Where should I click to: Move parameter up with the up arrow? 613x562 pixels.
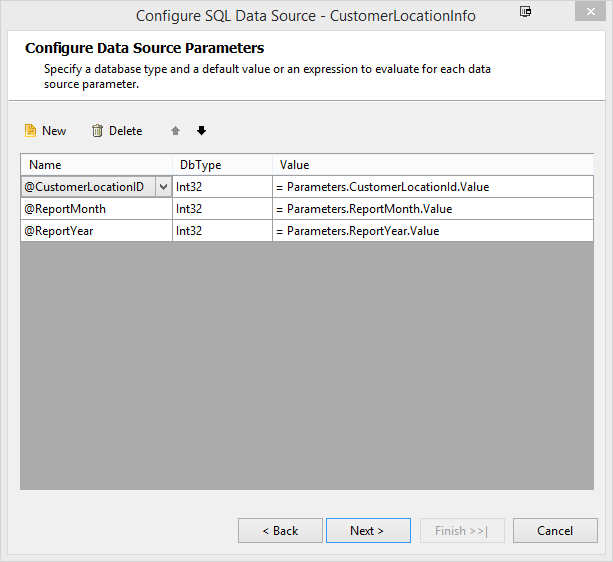tap(176, 131)
